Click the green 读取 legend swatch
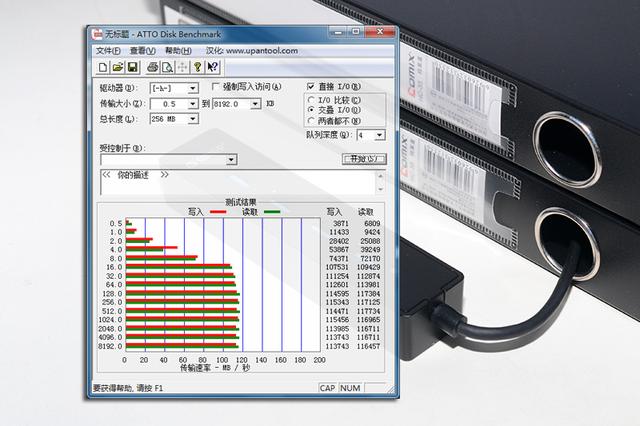Screen dimensions: 640x426 pos(272,212)
